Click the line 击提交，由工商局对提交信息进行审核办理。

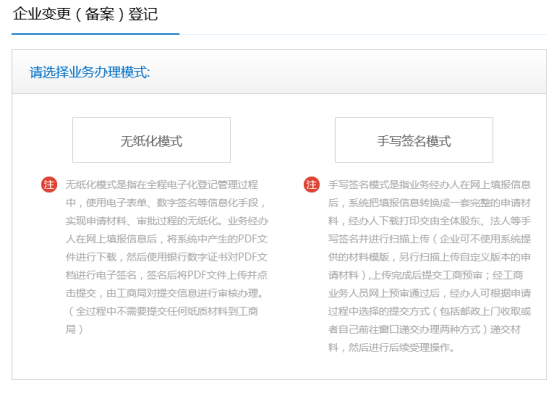coord(165,293)
